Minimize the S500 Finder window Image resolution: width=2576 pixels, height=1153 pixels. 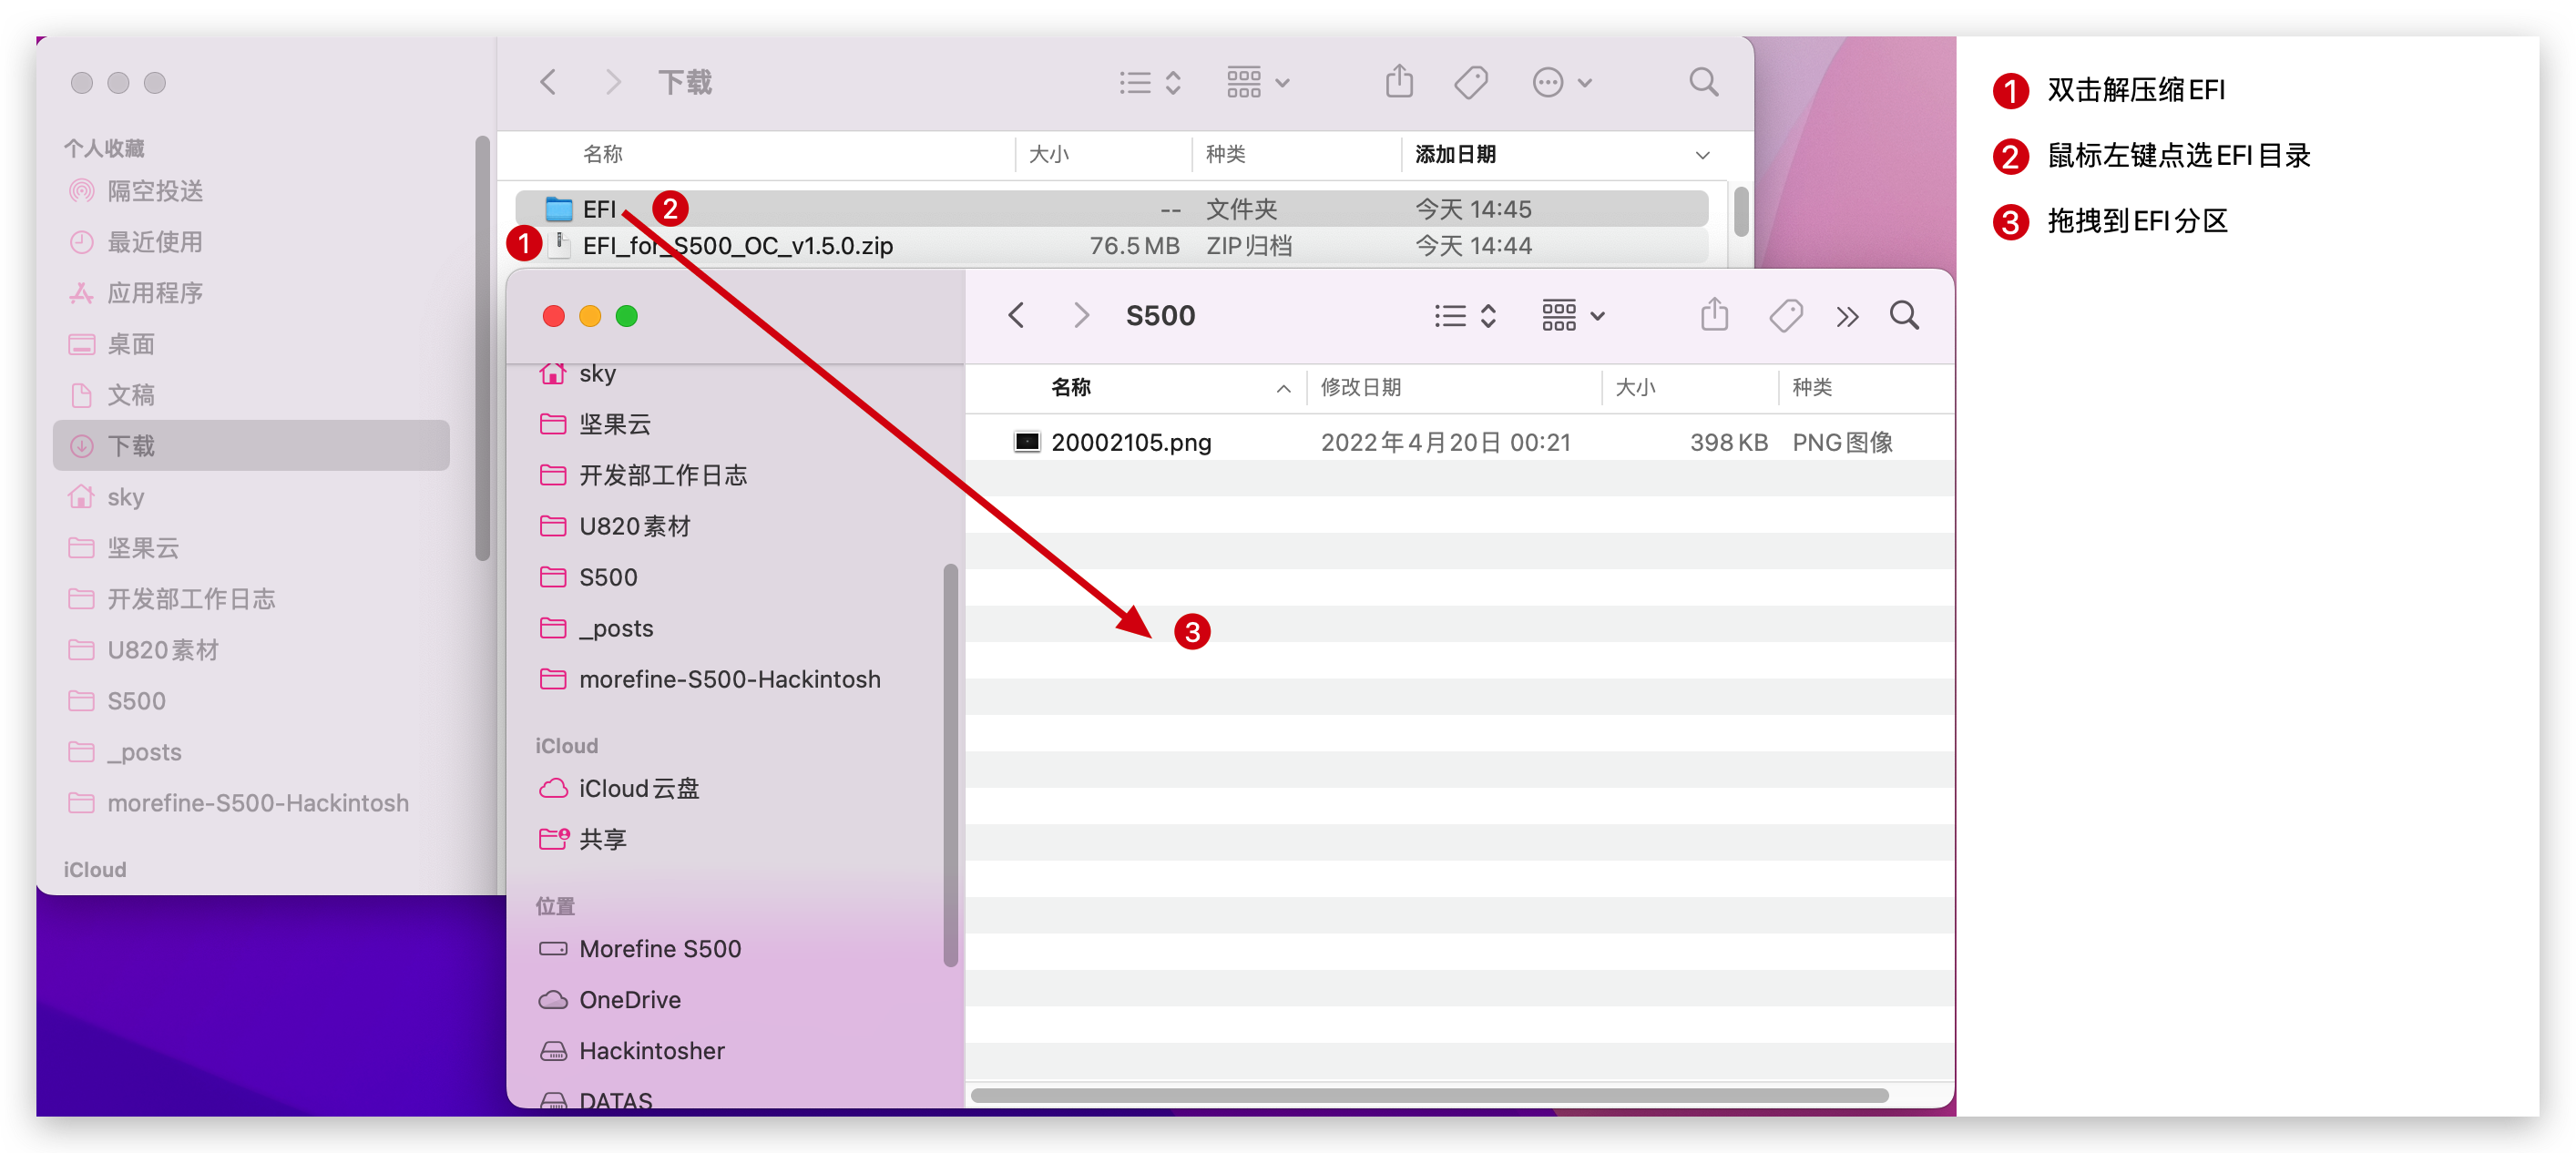[590, 316]
